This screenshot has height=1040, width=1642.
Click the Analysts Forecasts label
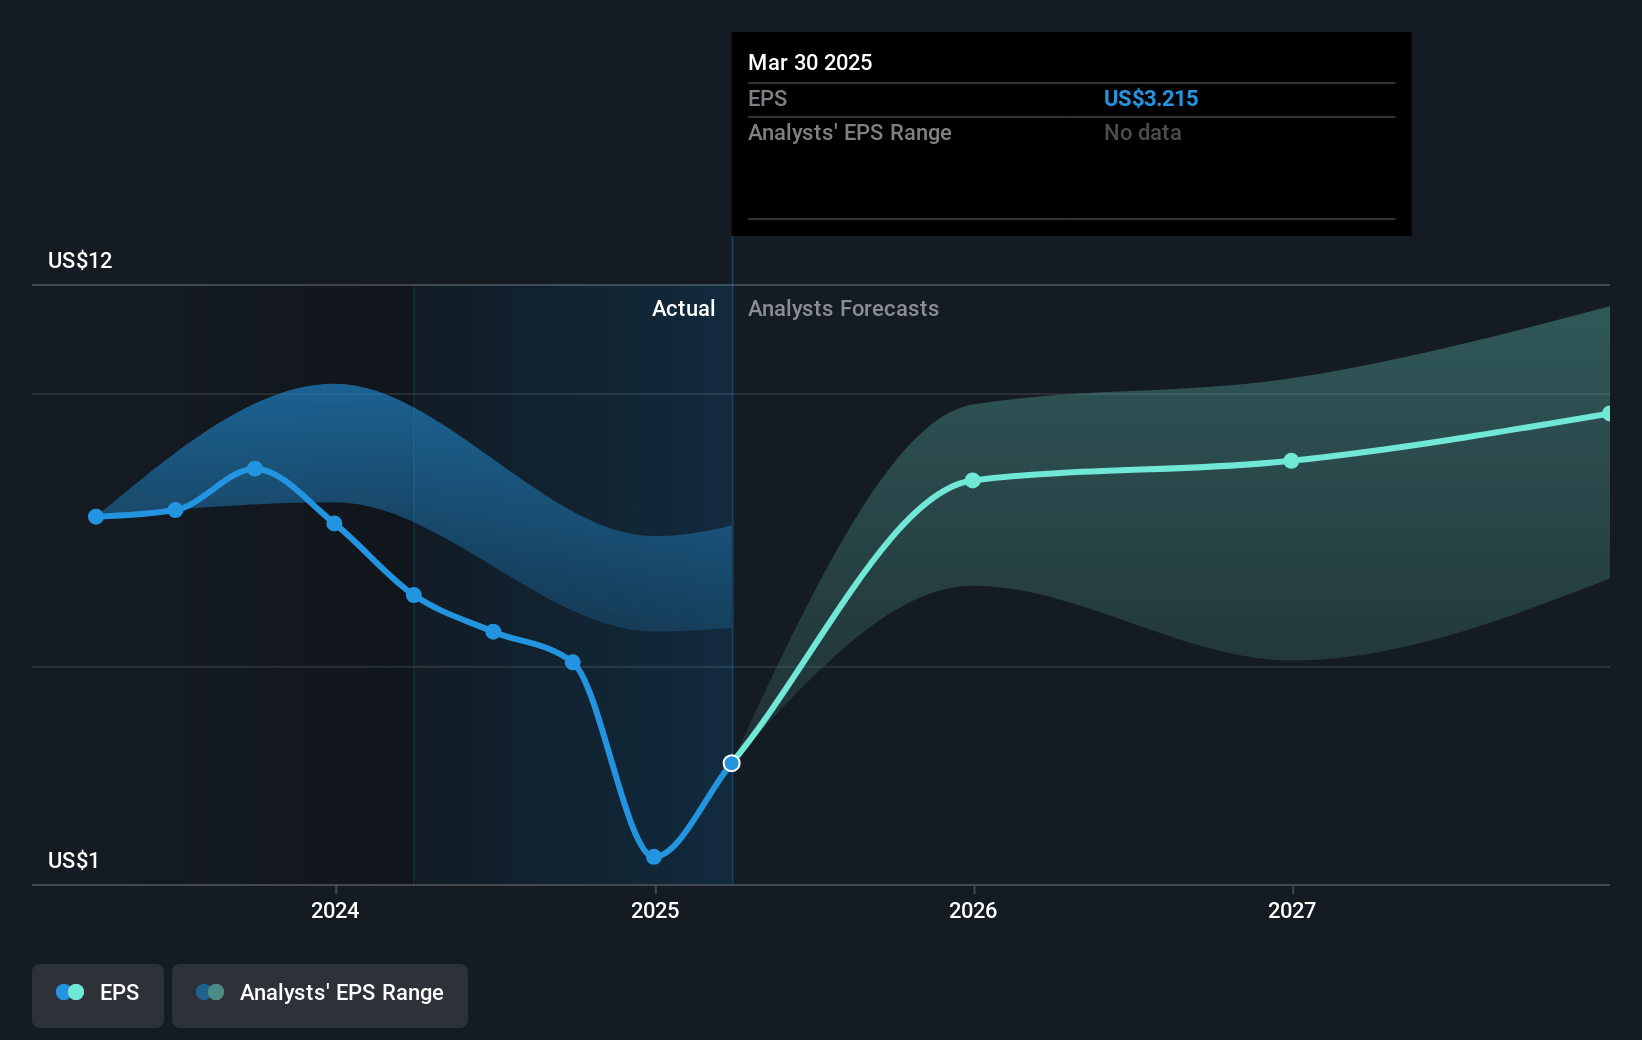click(843, 308)
